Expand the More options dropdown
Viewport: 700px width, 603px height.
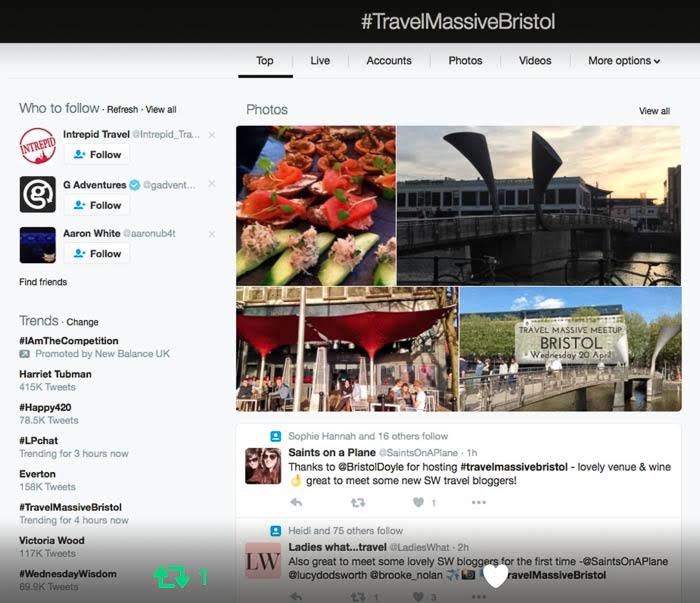pyautogui.click(x=624, y=61)
